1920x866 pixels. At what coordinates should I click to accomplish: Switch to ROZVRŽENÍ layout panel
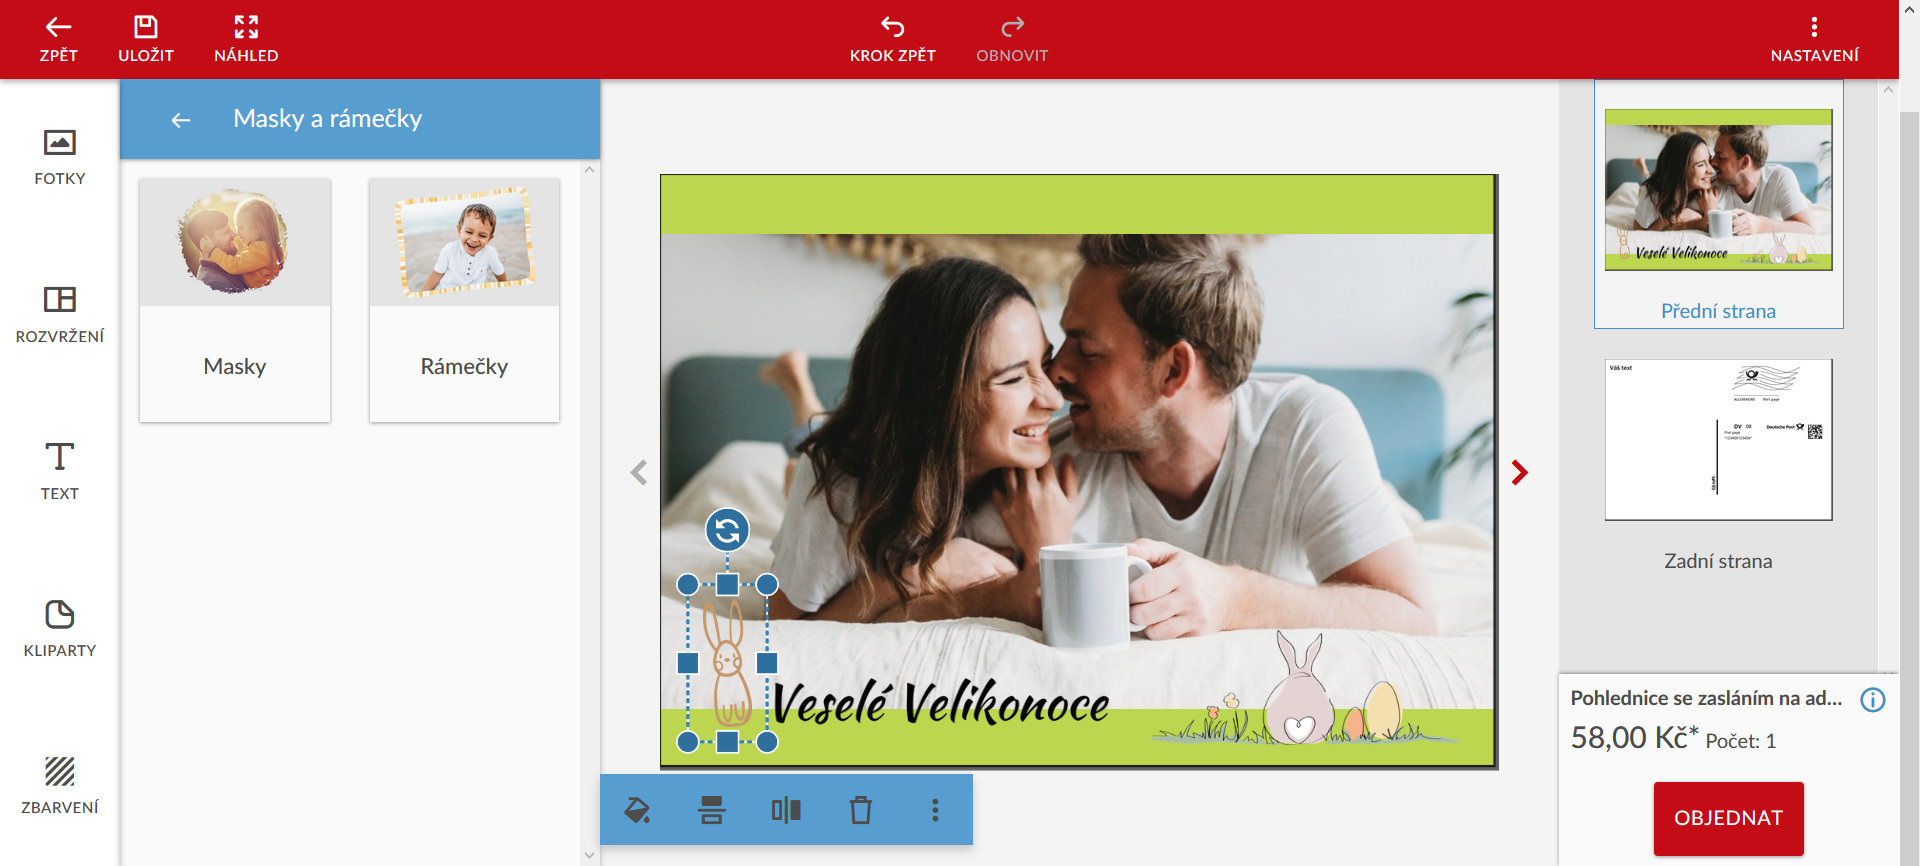point(60,314)
